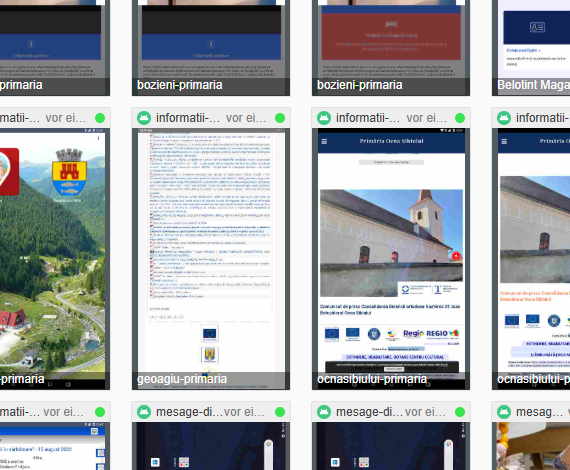Click the Android icon on the first mesage-di card
Image resolution: width=570 pixels, height=470 pixels.
tap(144, 412)
